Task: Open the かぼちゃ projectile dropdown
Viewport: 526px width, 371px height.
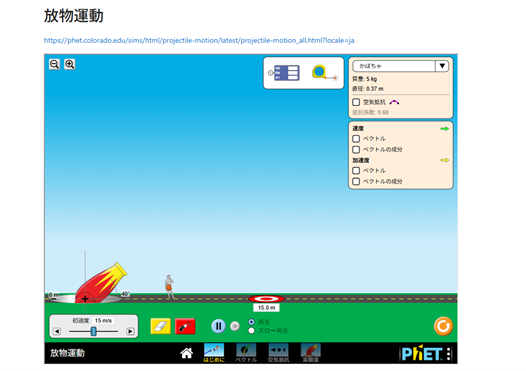Action: coord(401,66)
